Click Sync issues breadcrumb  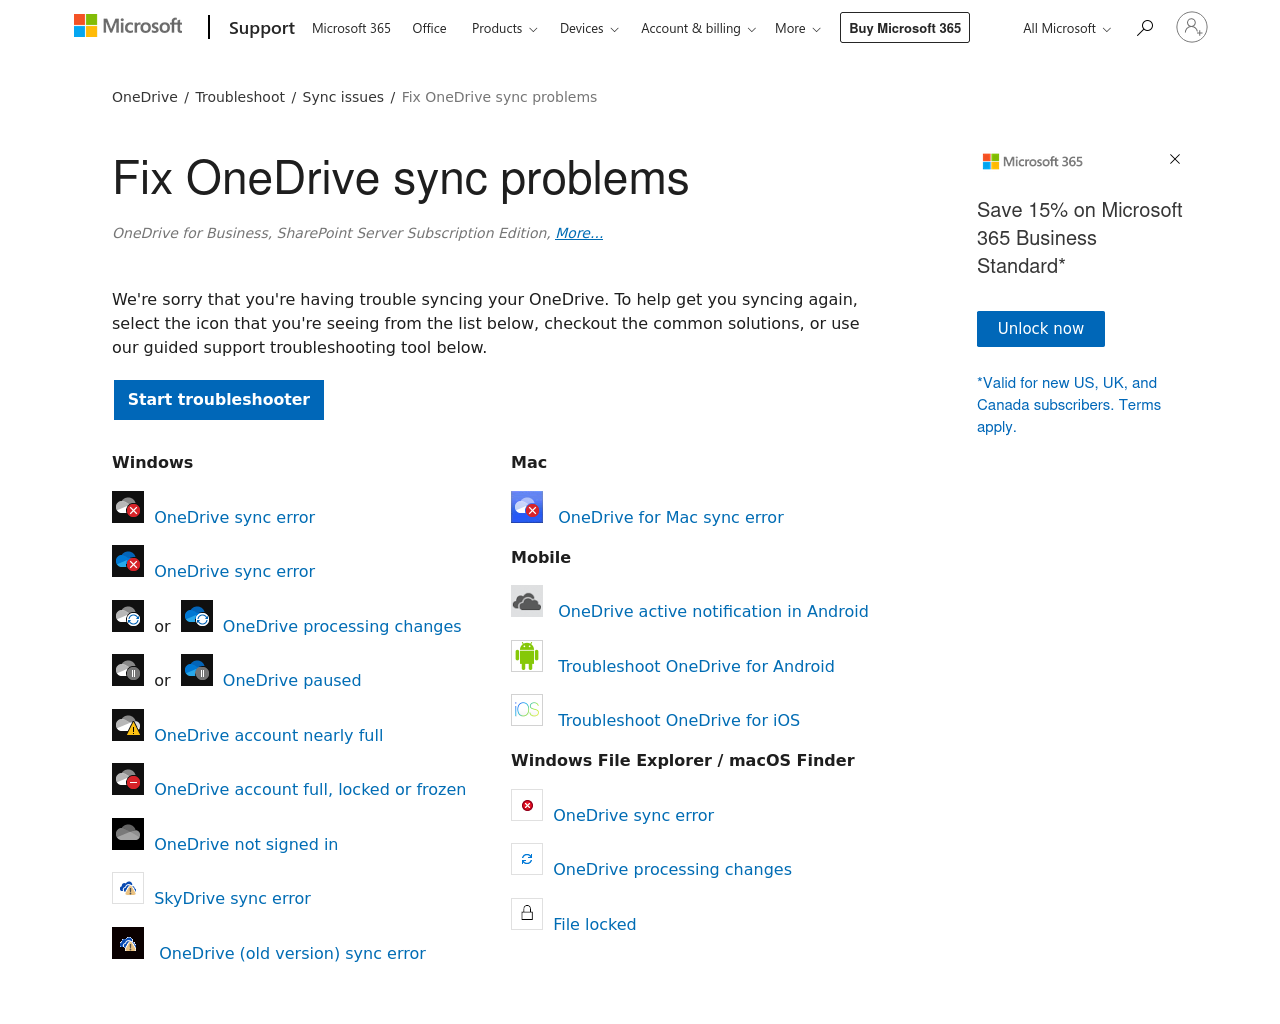[x=343, y=97]
